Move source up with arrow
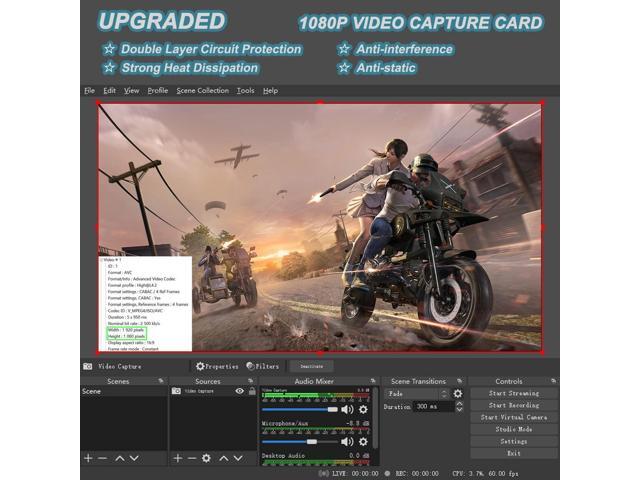The image size is (640, 480). (224, 458)
